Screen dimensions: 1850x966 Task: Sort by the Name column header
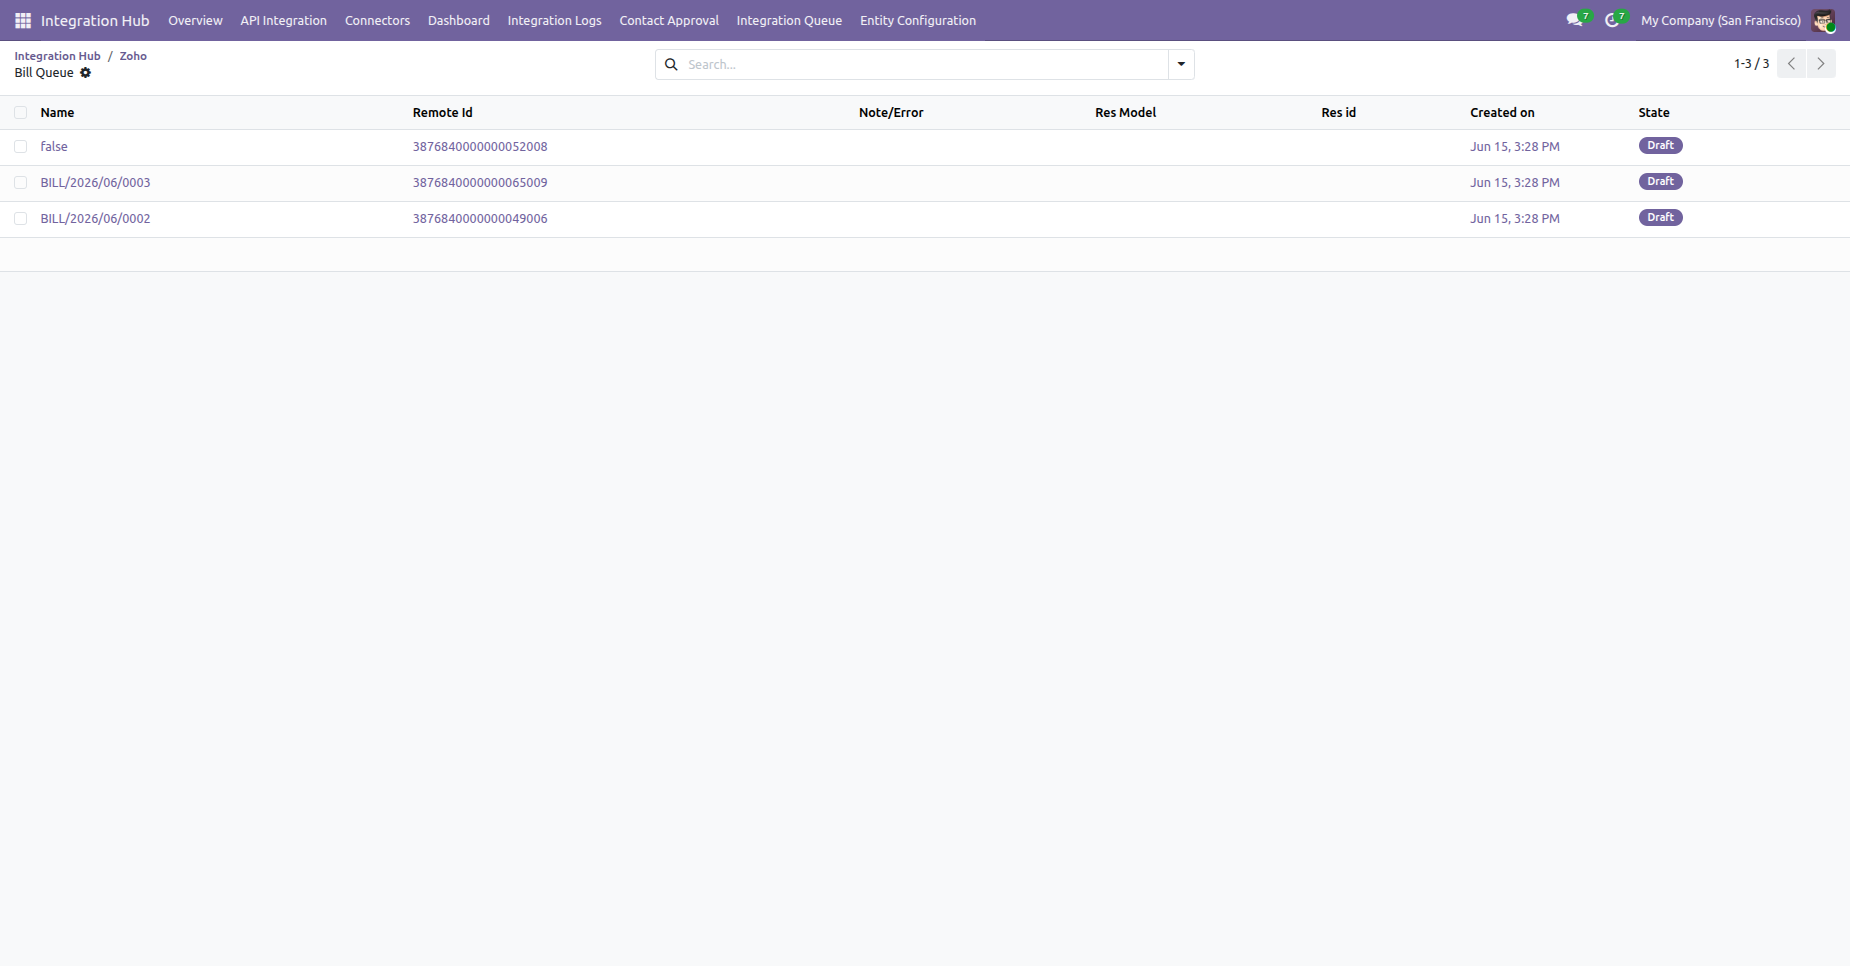pos(57,113)
